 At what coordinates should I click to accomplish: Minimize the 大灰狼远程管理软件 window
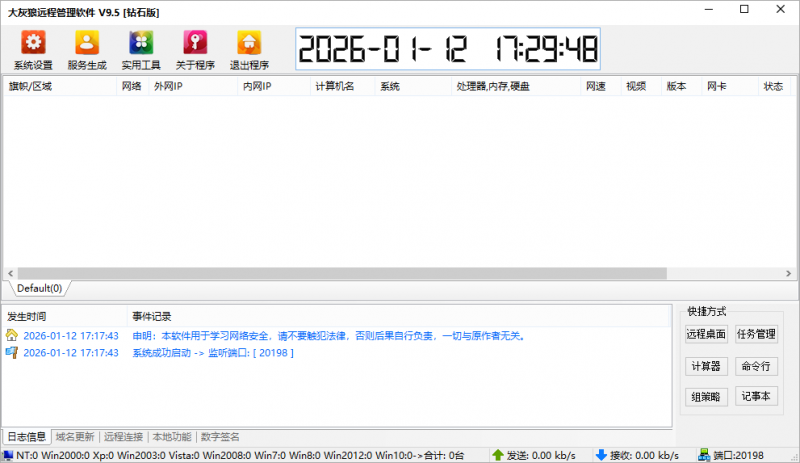[x=709, y=9]
